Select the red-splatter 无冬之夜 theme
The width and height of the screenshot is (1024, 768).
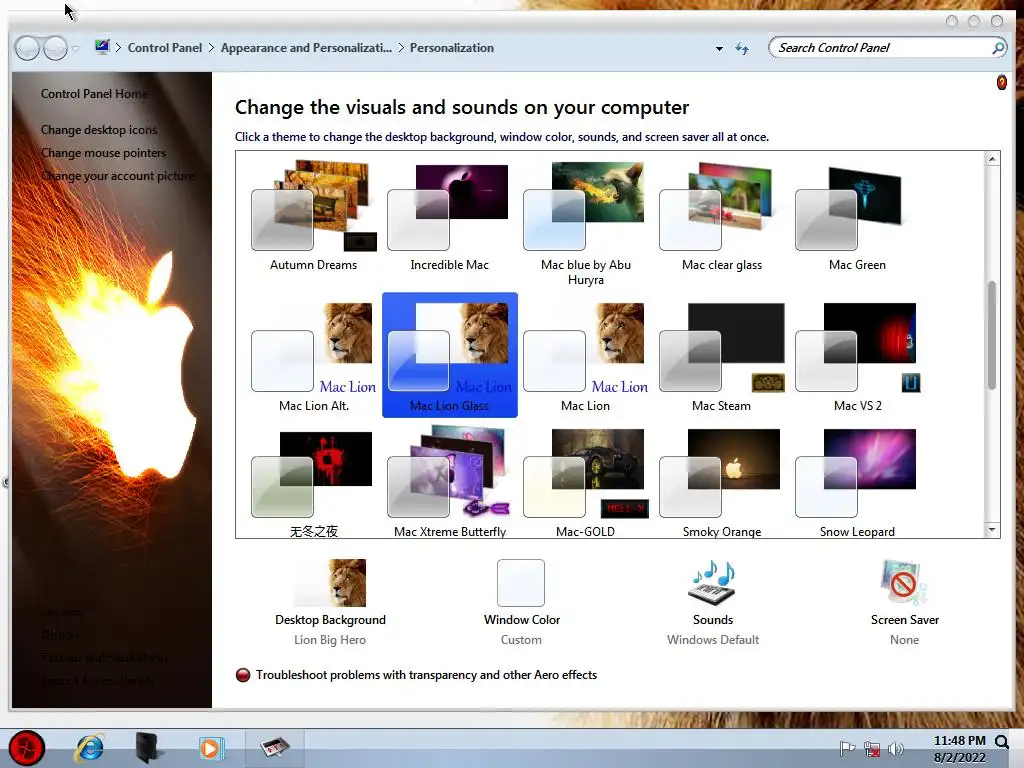(x=313, y=482)
